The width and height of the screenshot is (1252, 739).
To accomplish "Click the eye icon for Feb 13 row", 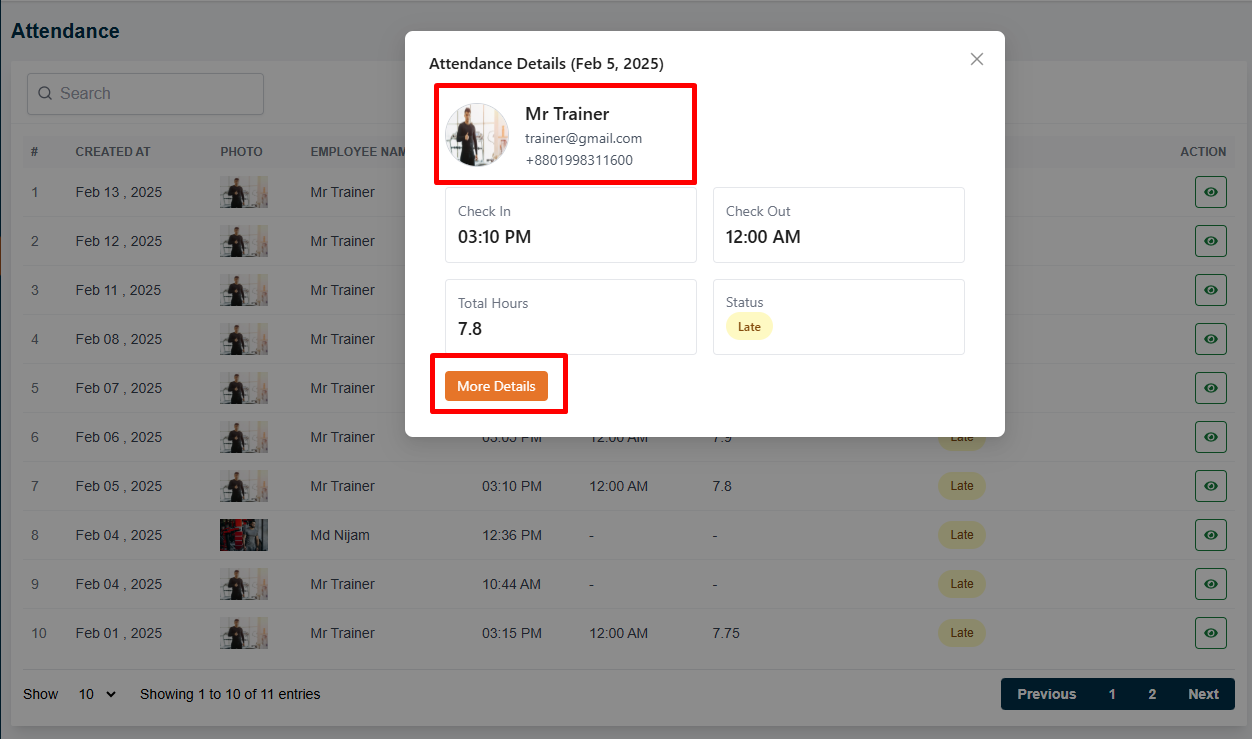I will (1210, 192).
